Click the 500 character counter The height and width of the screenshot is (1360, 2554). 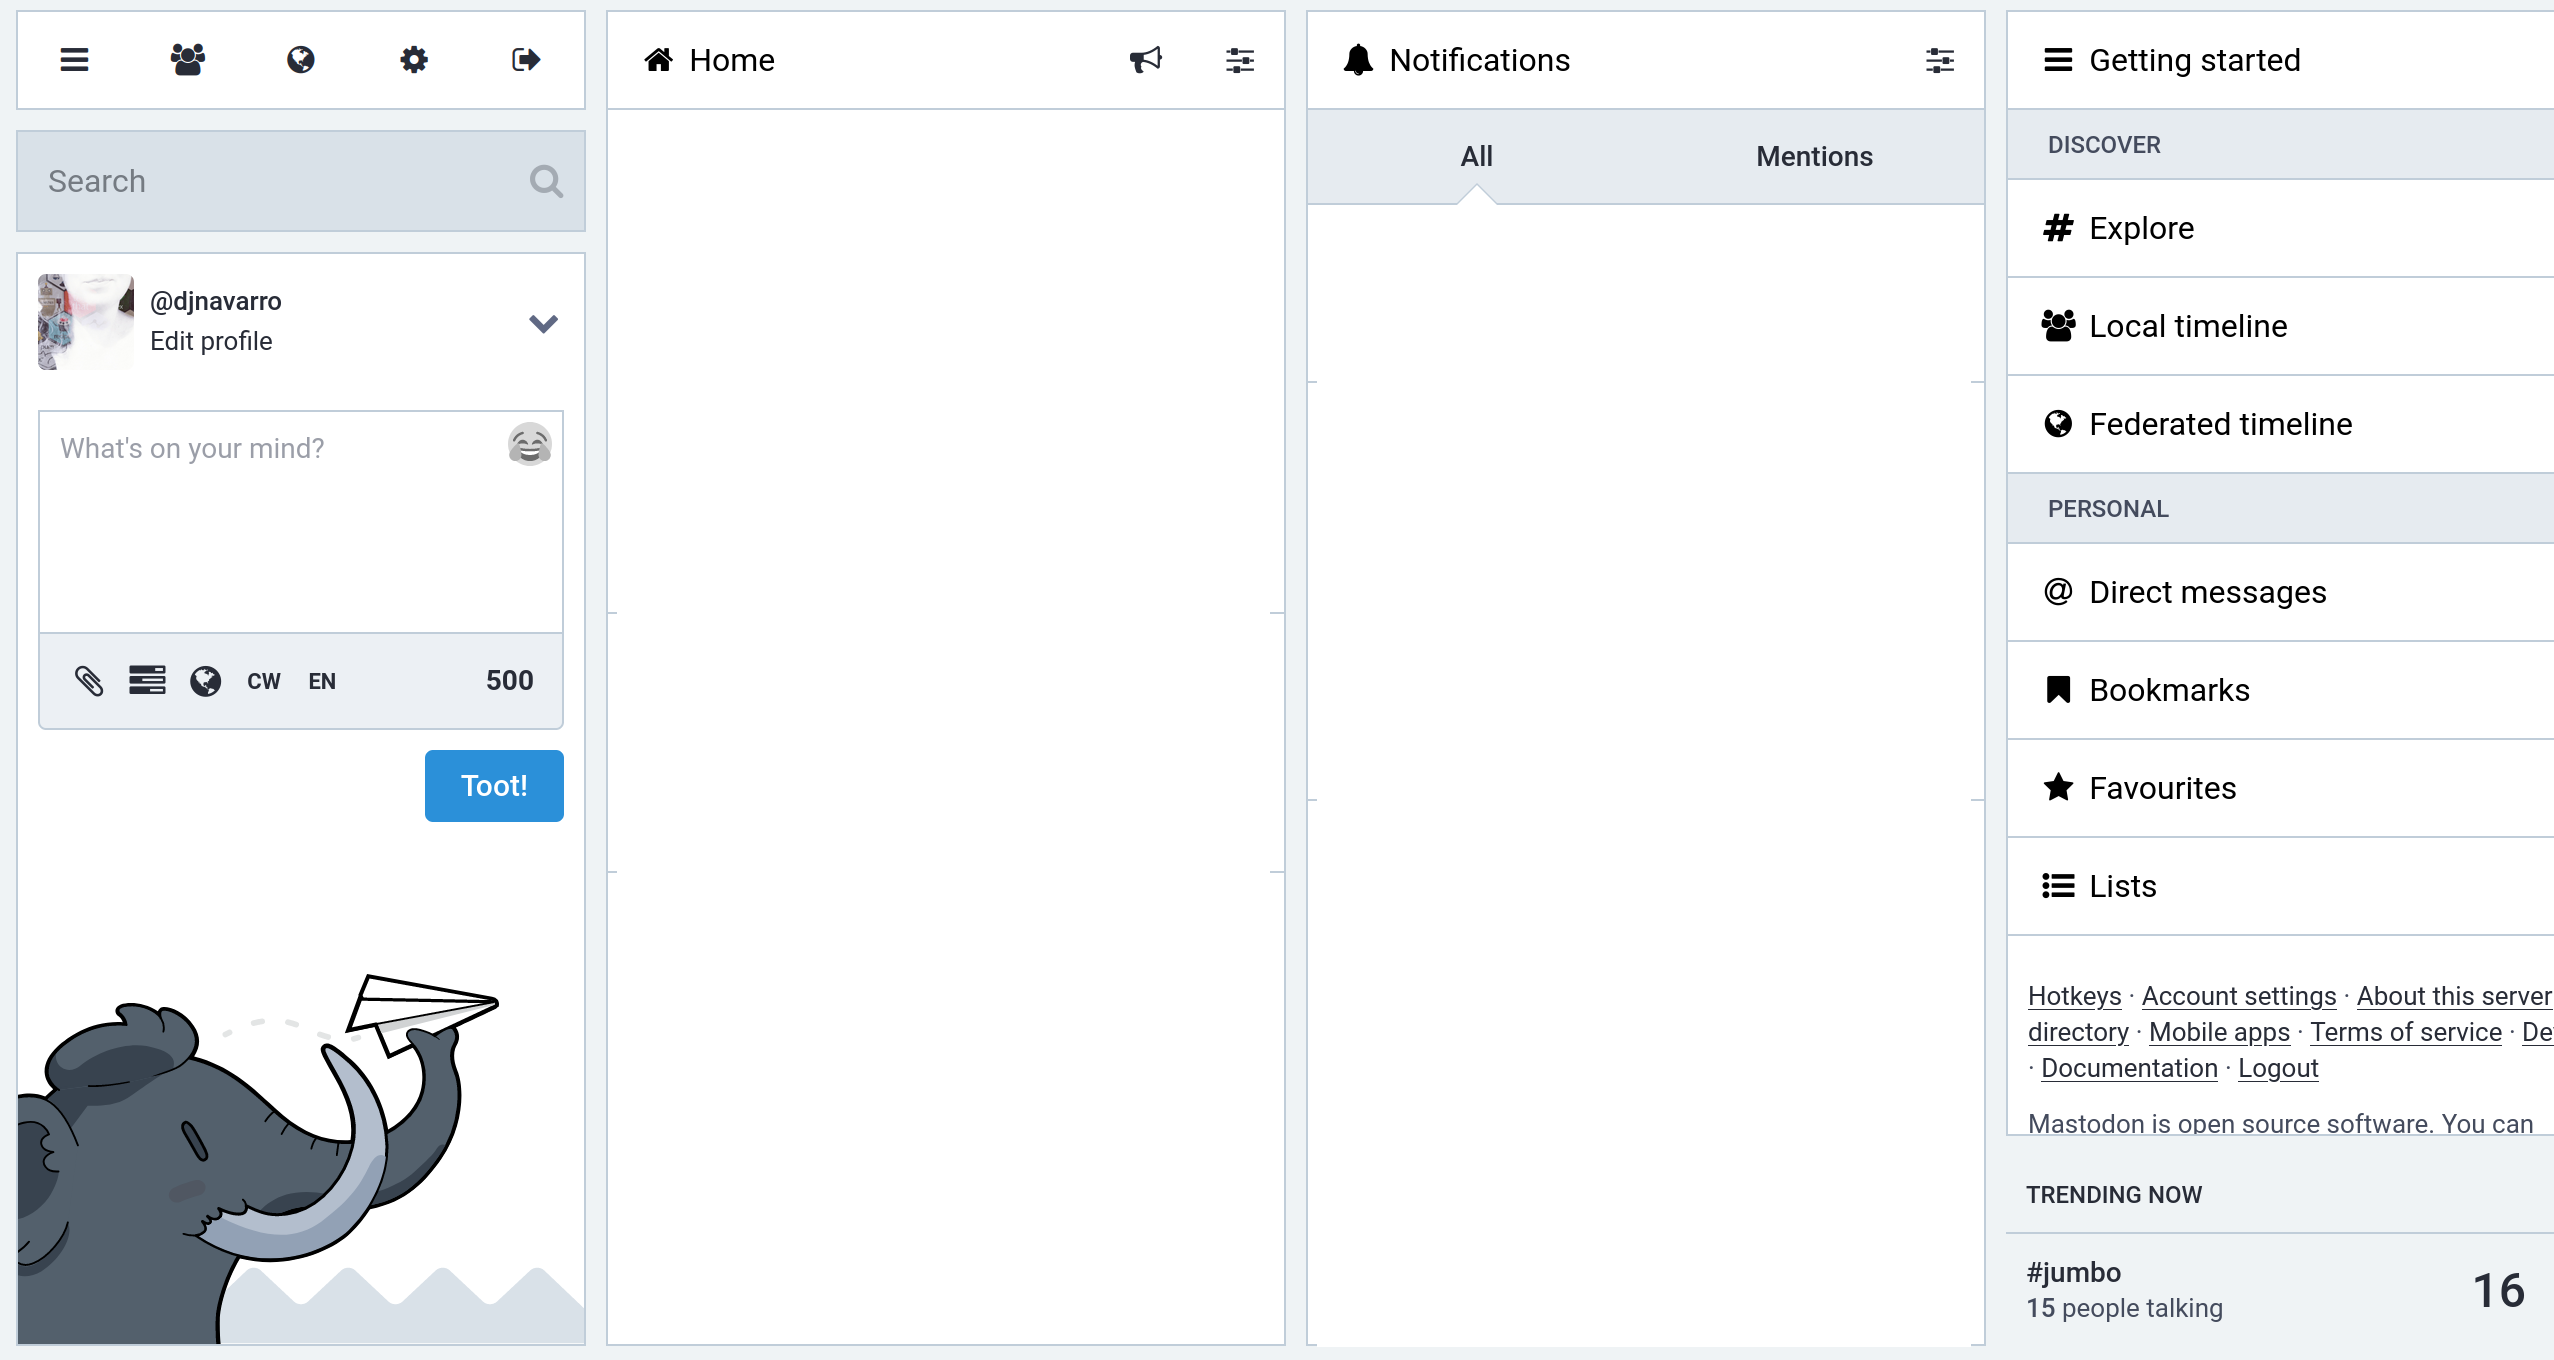[x=510, y=681]
